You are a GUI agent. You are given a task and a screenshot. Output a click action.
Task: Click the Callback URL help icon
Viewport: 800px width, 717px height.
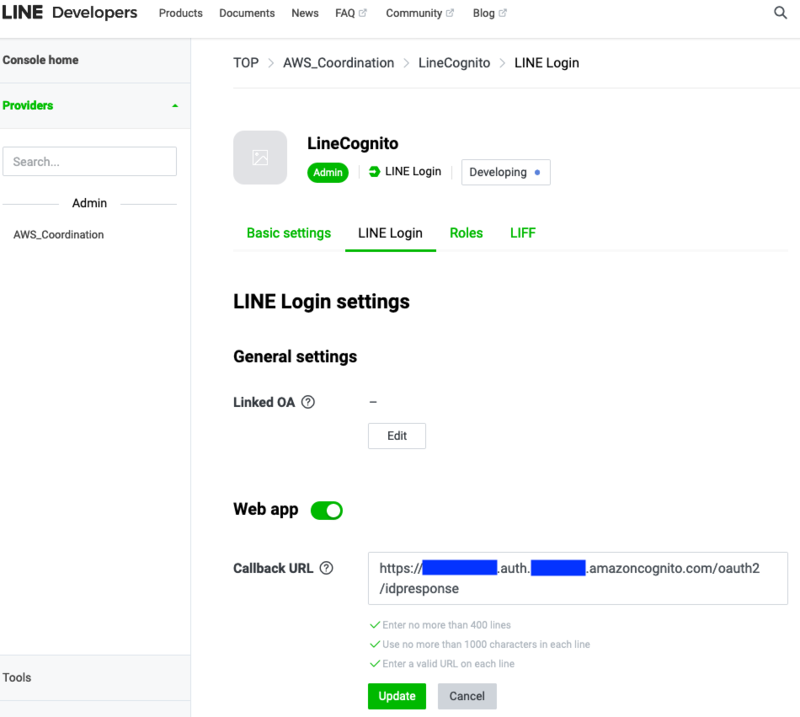pos(326,568)
